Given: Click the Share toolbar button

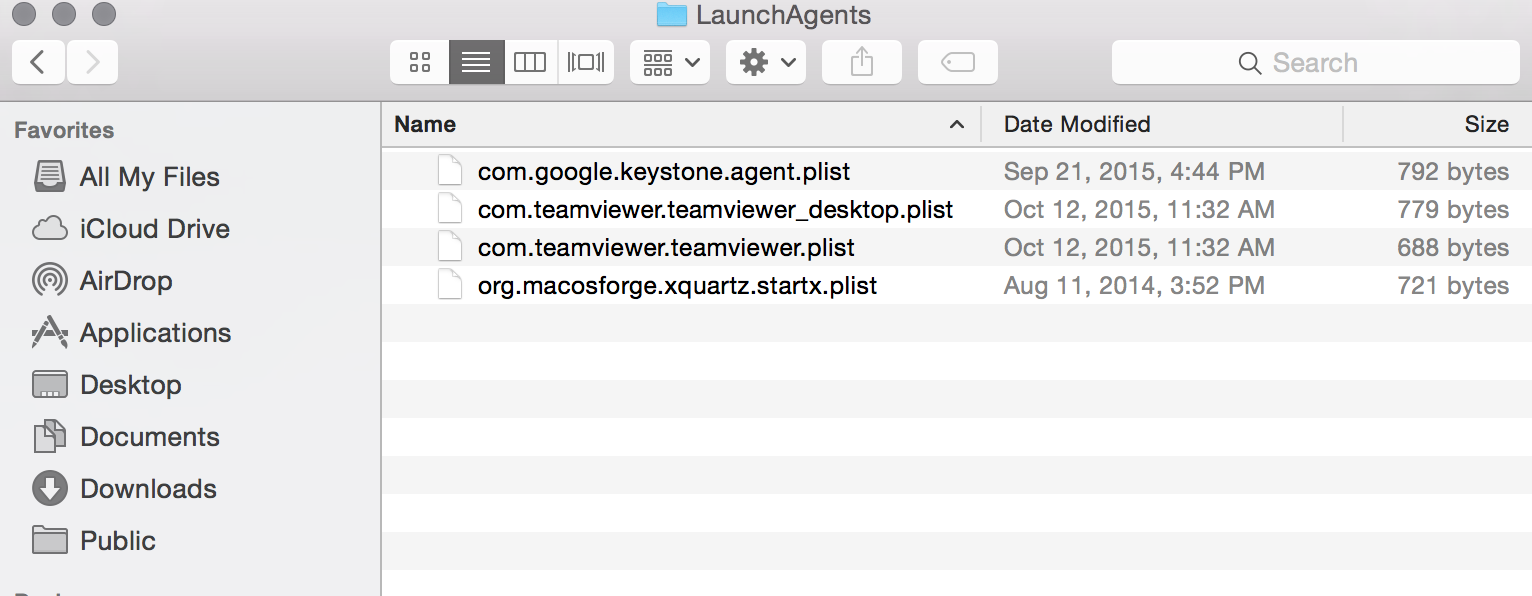Looking at the screenshot, I should pos(862,62).
